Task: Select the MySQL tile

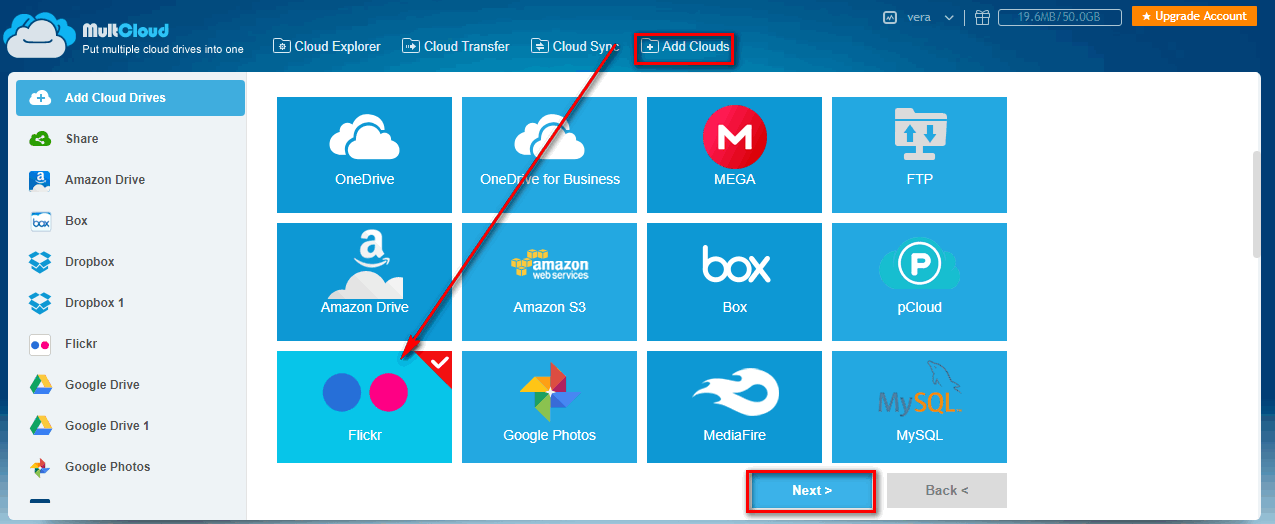Action: 919,407
